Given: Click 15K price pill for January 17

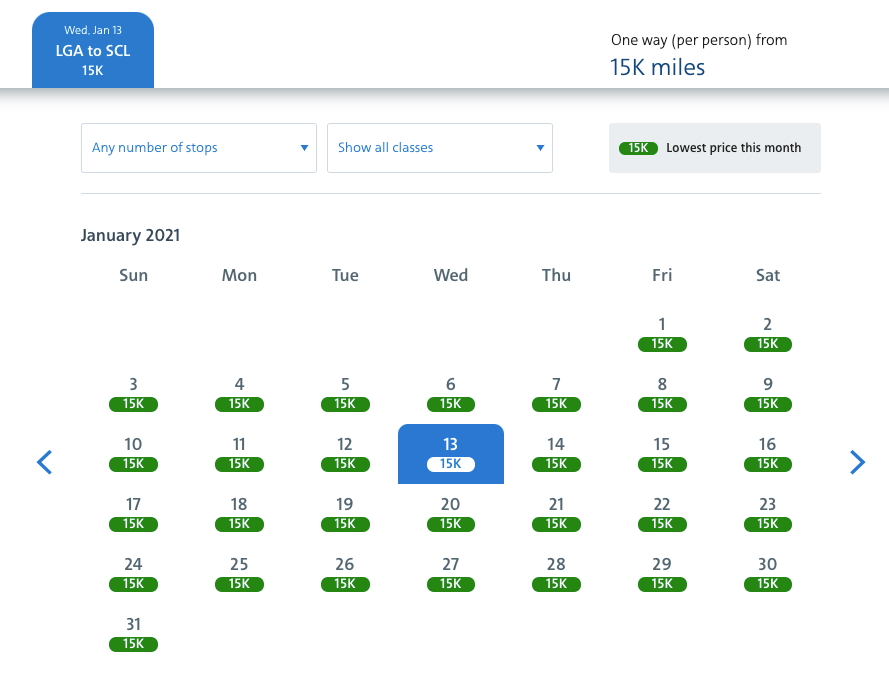Looking at the screenshot, I should coord(133,524).
